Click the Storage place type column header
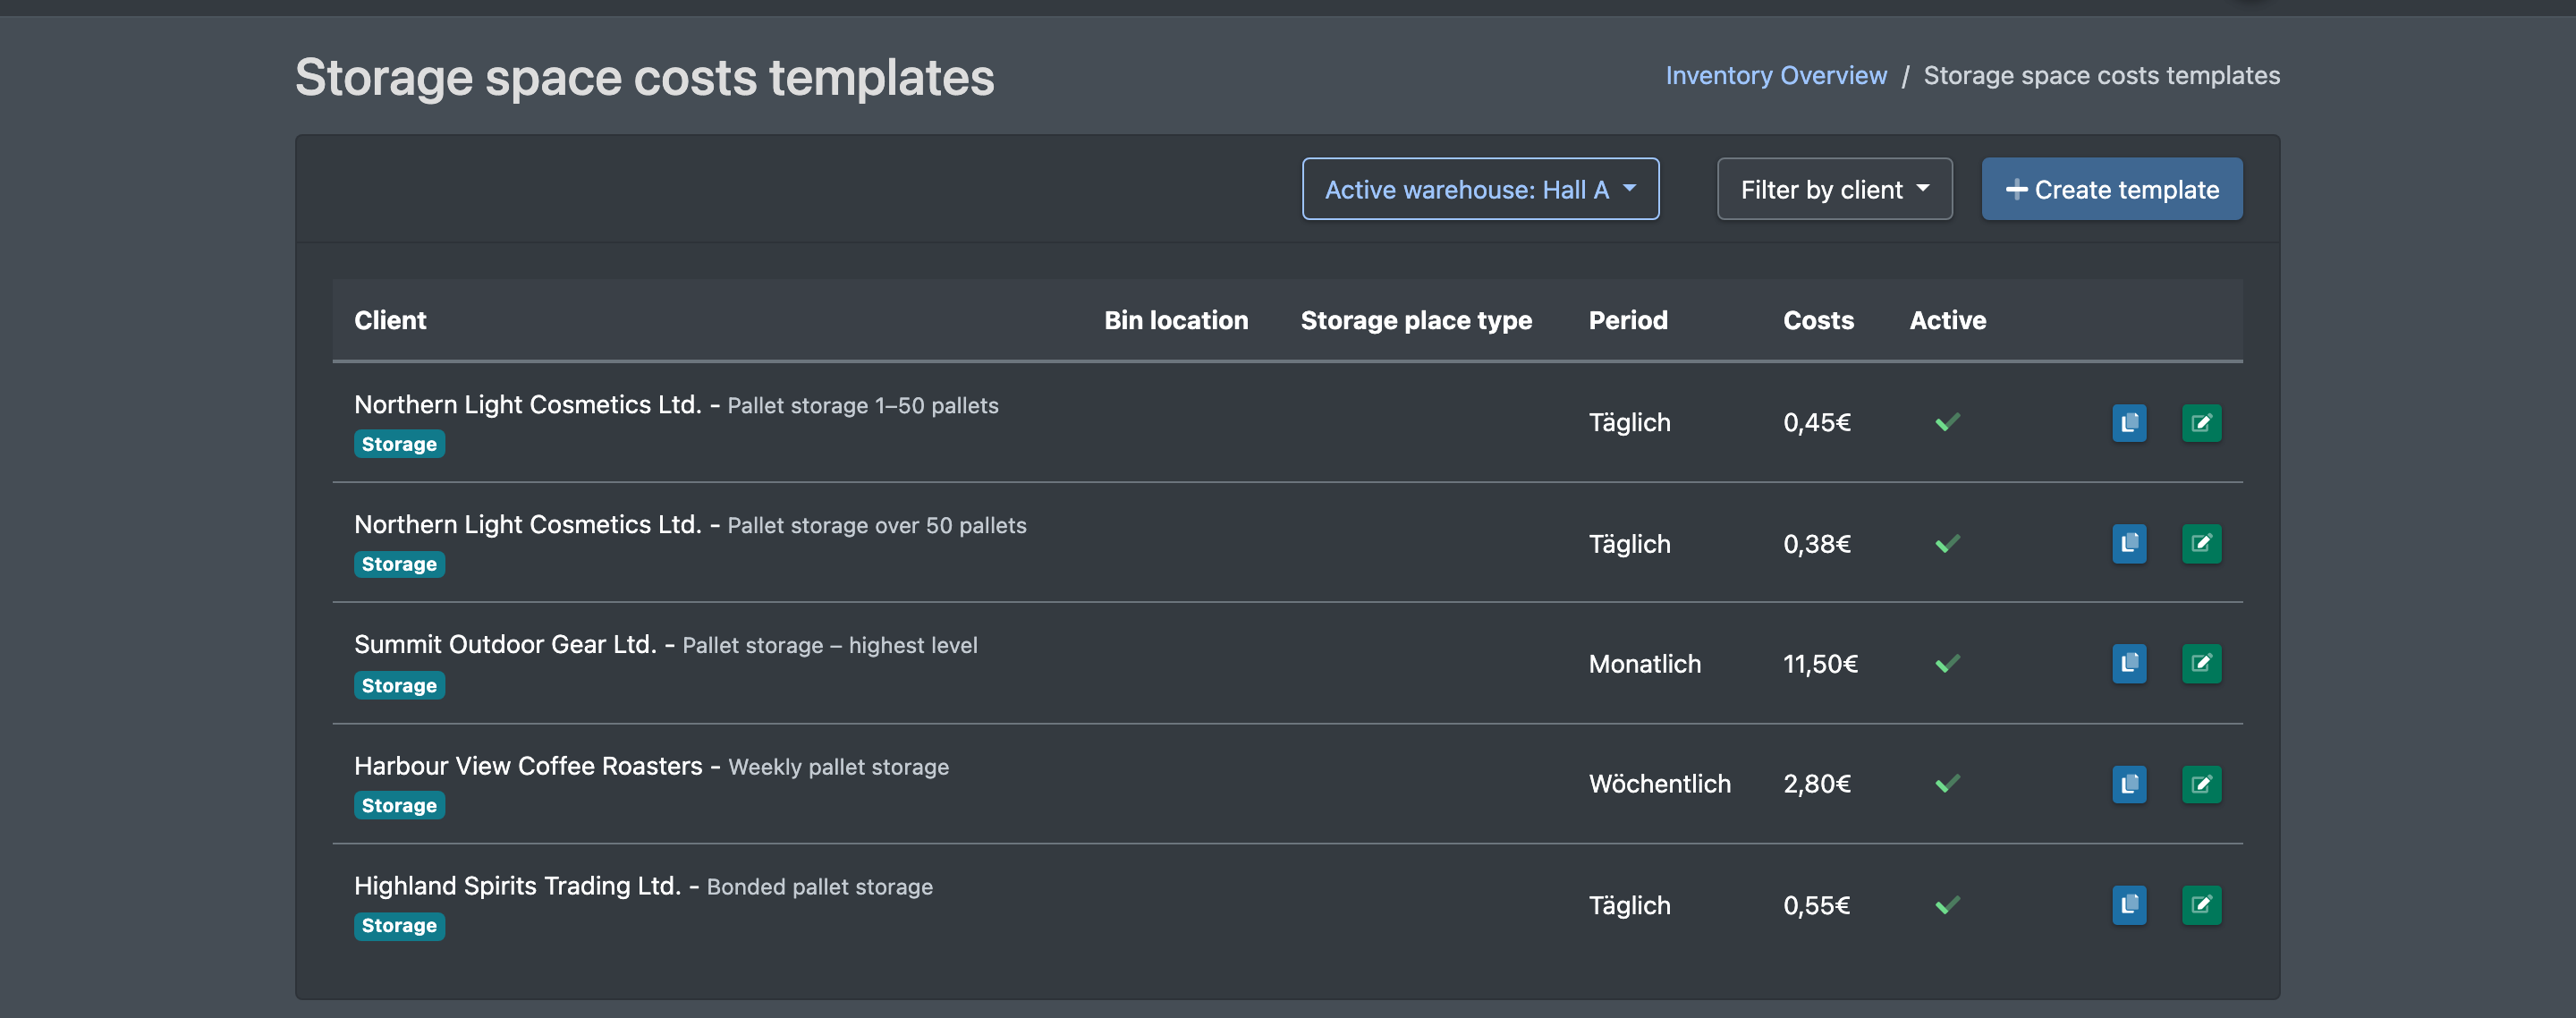Image resolution: width=2576 pixels, height=1018 pixels. coord(1416,321)
